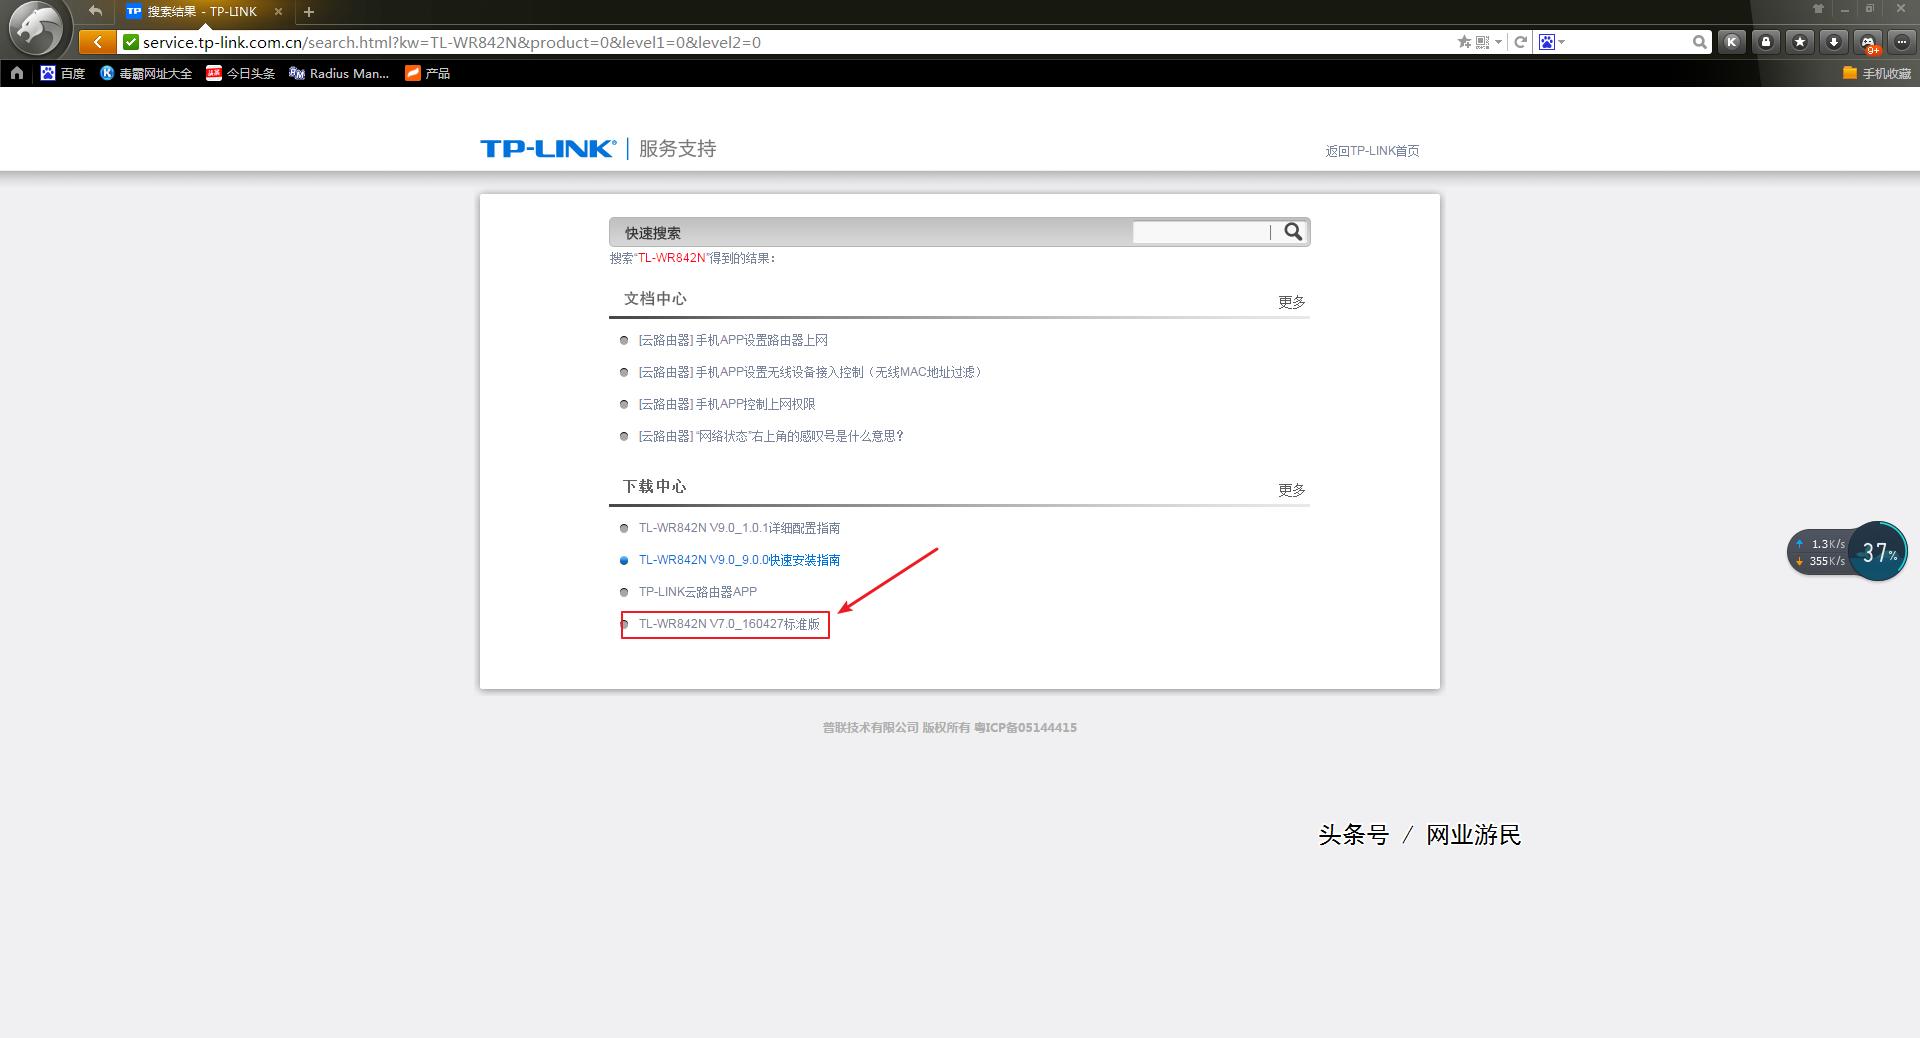Click the 粤ICP备05144415 footer text
The image size is (1920, 1038).
[x=1025, y=728]
